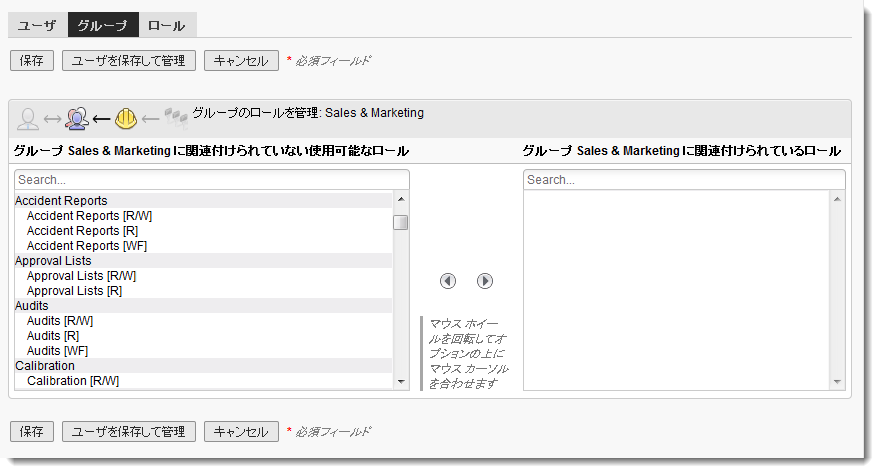Select Accident Reports [R/W] role

[x=203, y=216]
